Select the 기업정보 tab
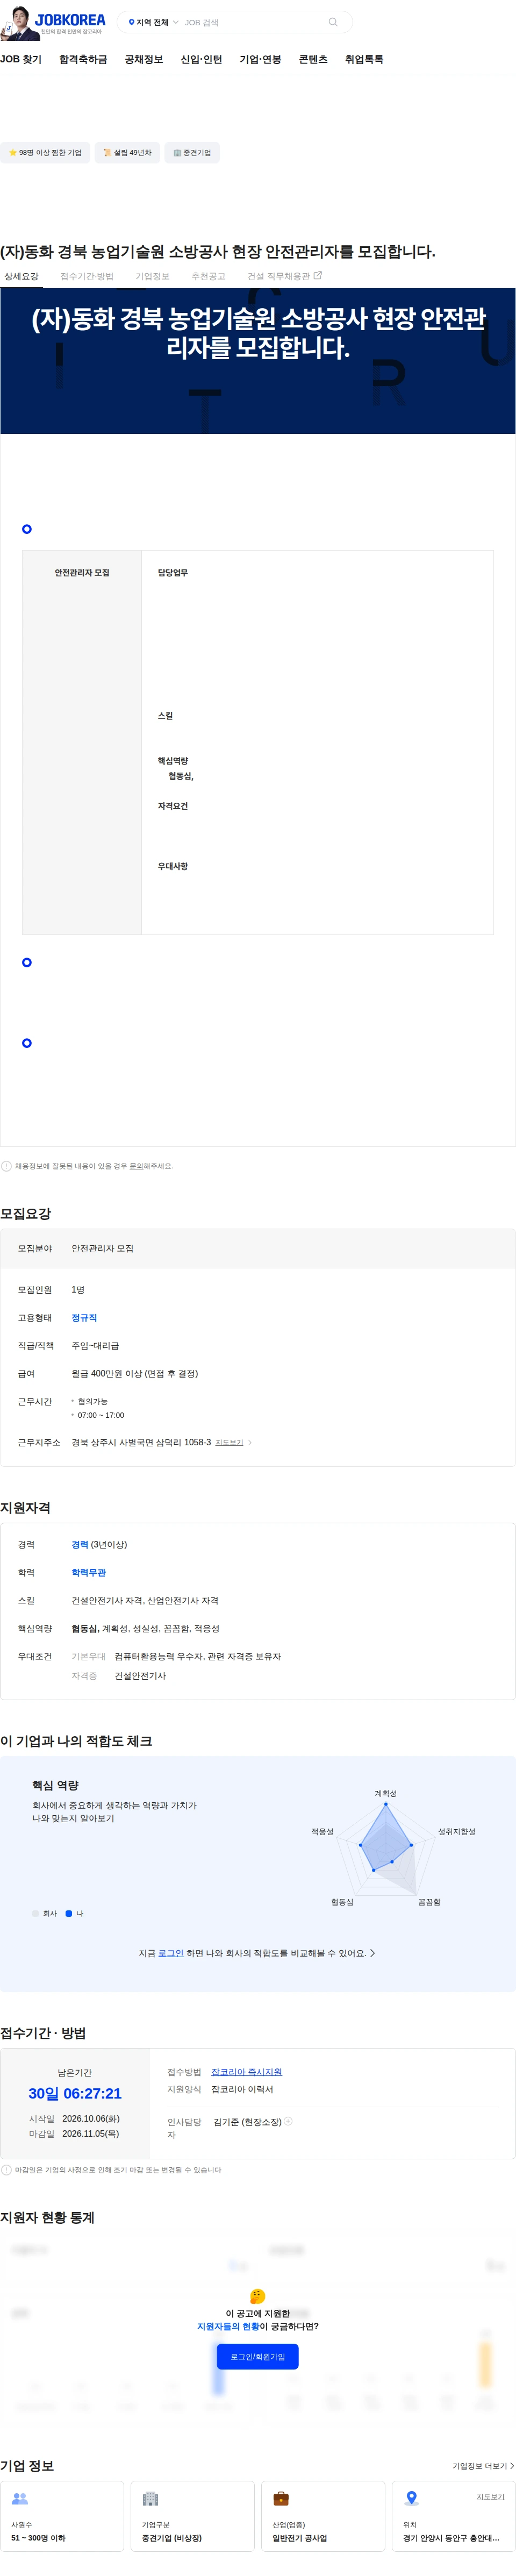 152,276
